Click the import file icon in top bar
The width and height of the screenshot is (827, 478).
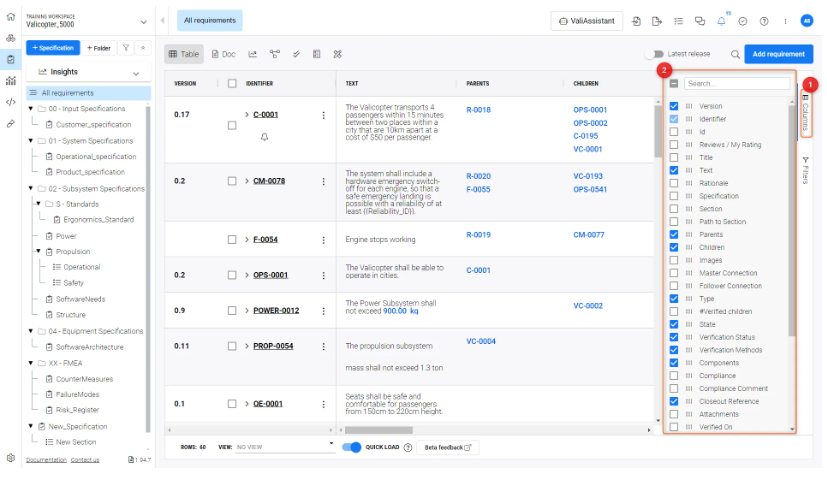[x=637, y=21]
